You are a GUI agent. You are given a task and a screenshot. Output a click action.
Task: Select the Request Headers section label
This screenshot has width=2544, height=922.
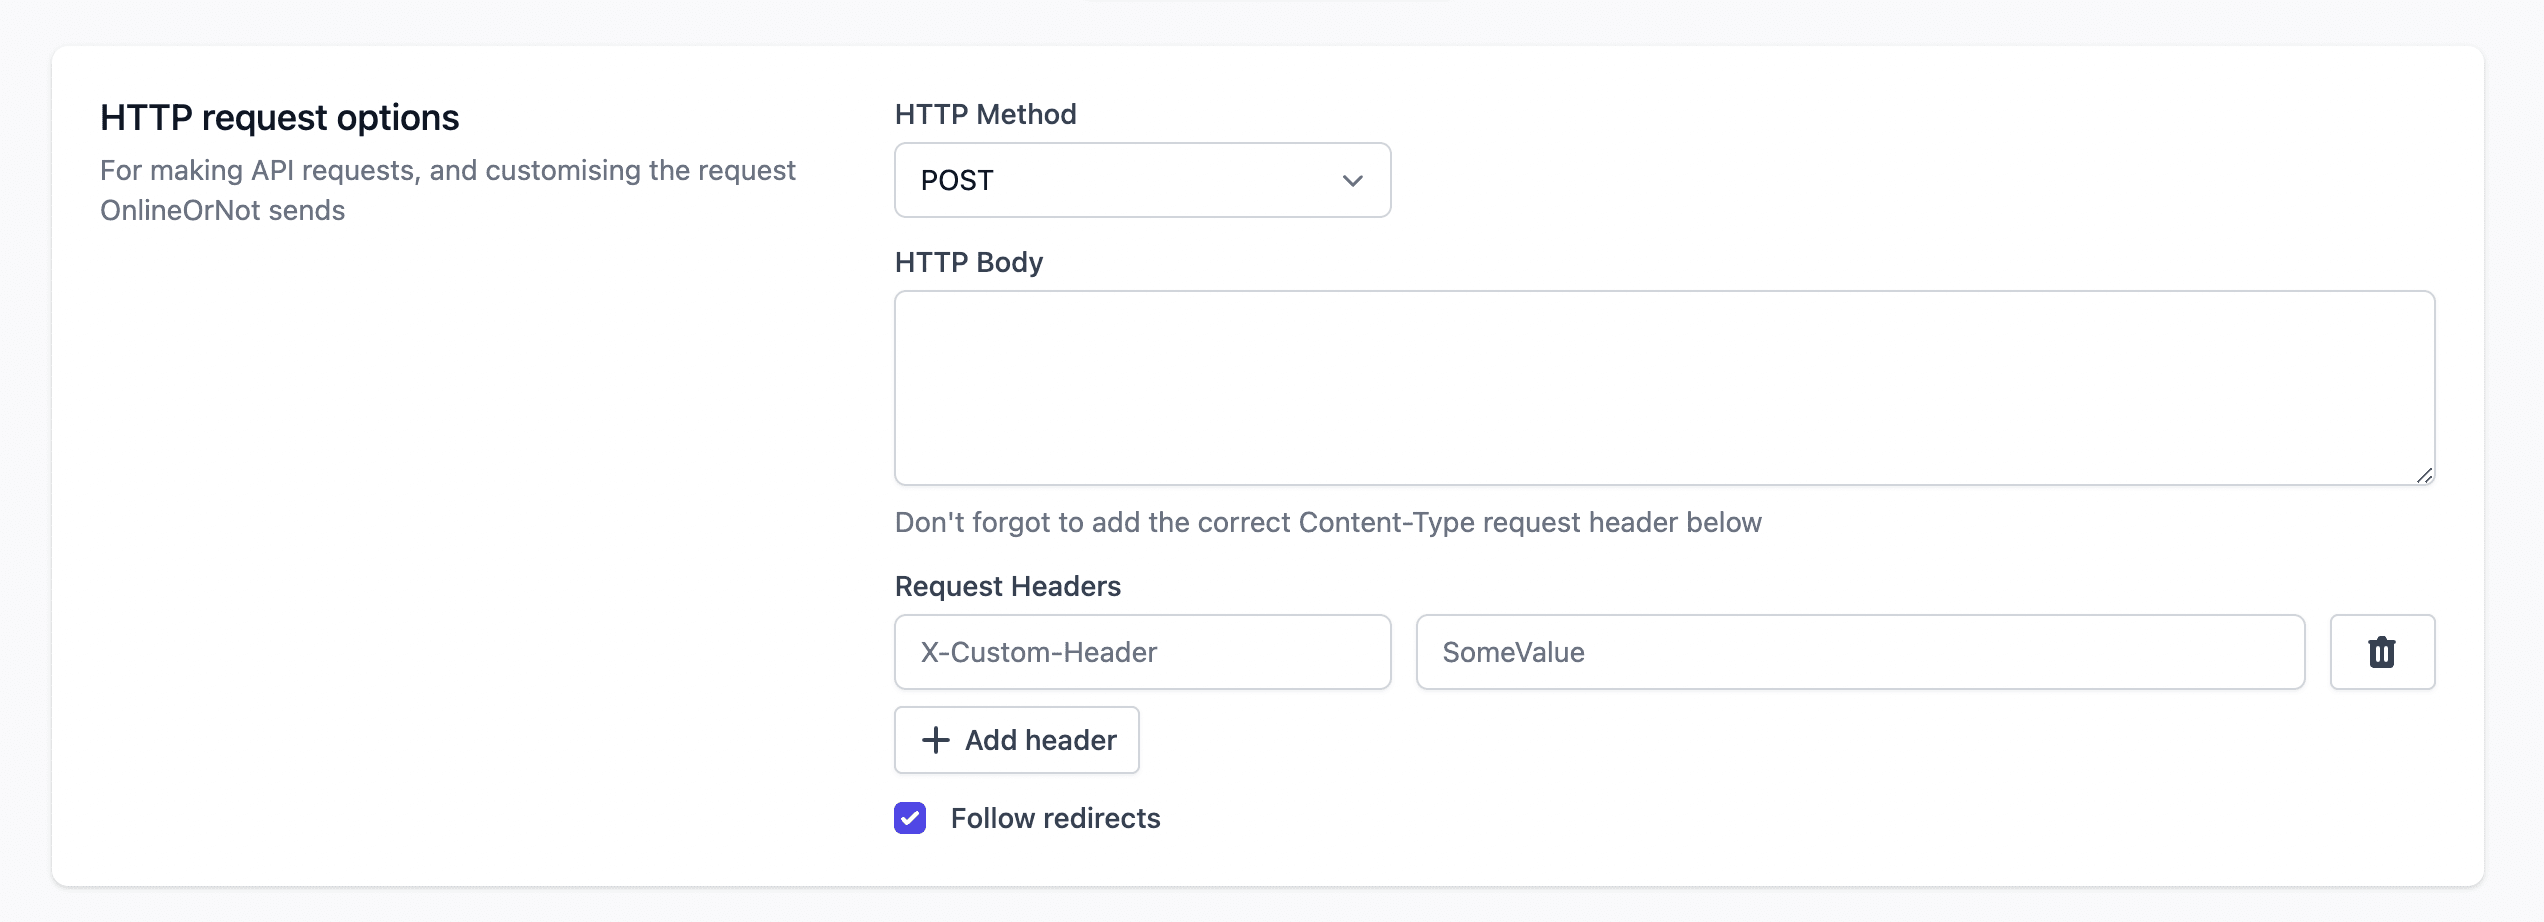tap(1007, 586)
